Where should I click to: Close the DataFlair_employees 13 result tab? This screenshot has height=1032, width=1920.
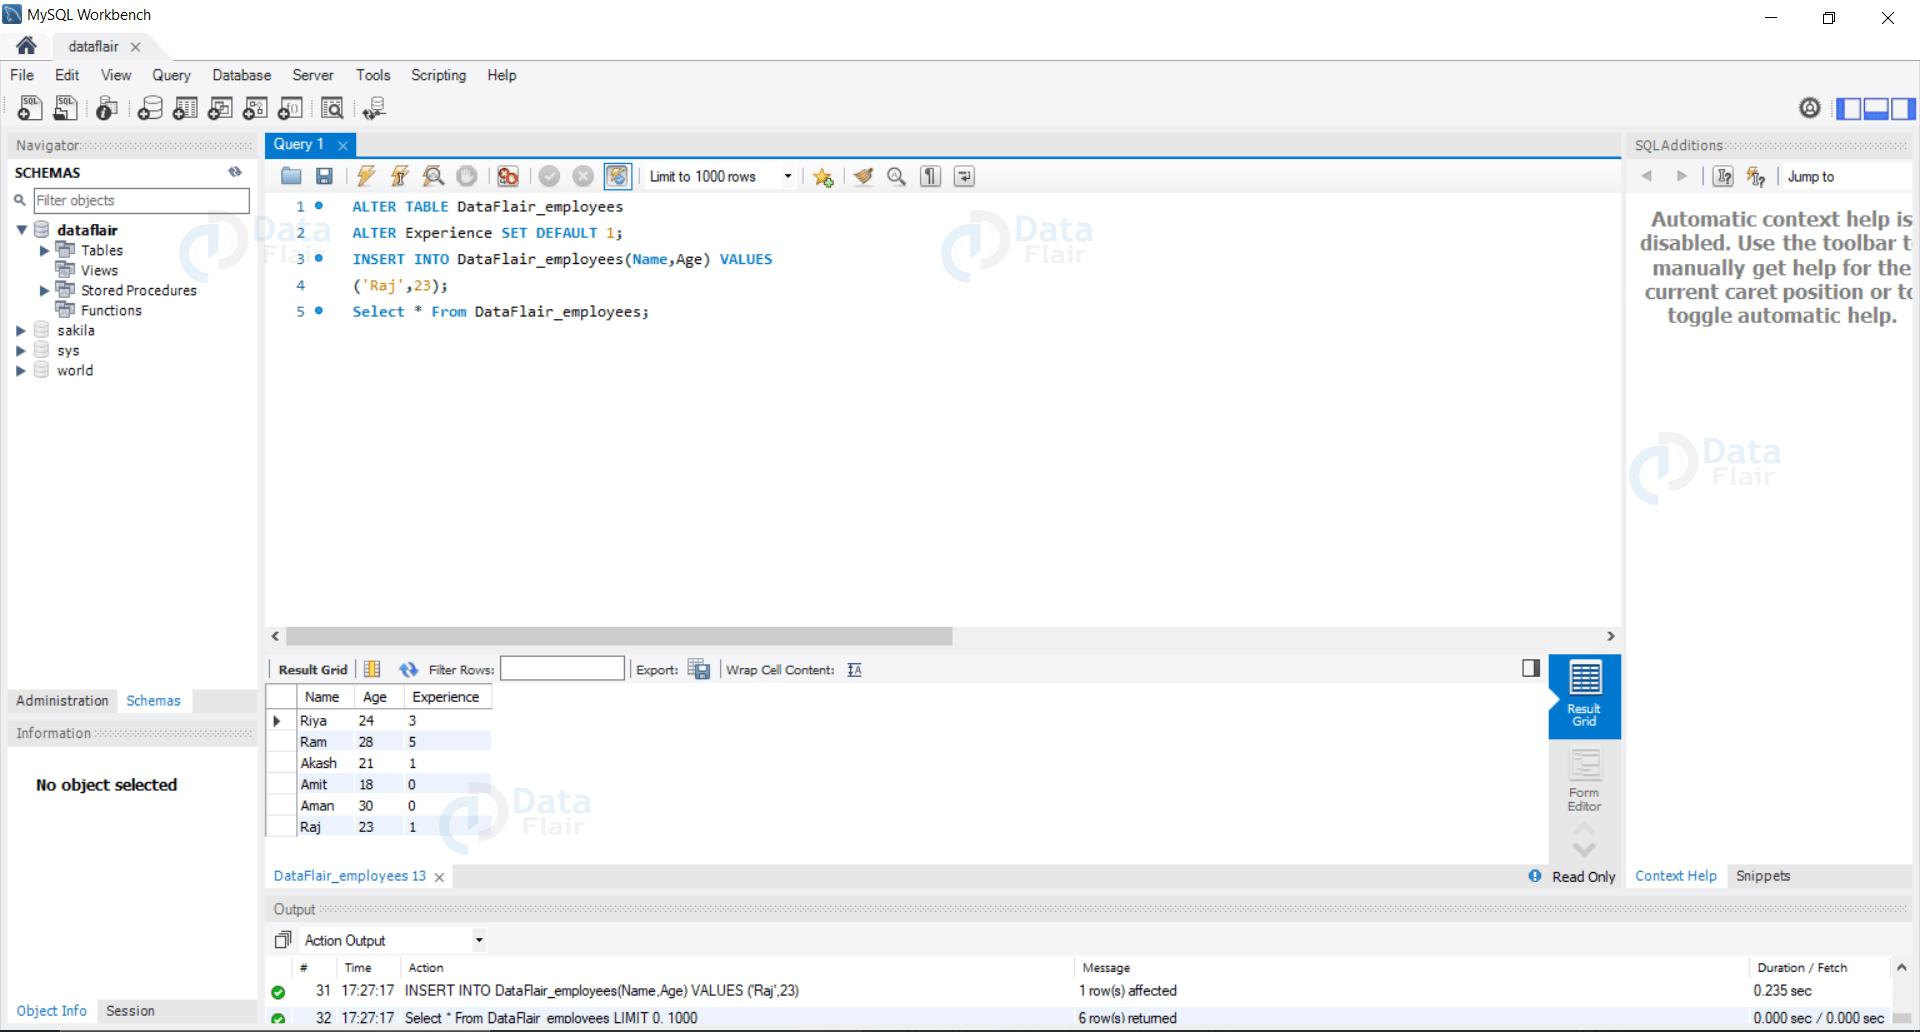(x=439, y=877)
